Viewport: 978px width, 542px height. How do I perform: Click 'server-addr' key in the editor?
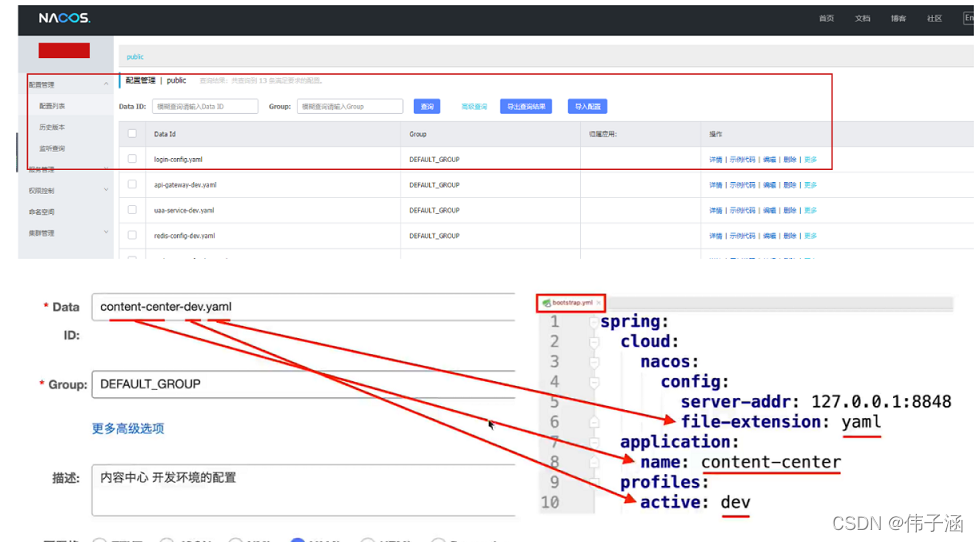click(x=735, y=402)
